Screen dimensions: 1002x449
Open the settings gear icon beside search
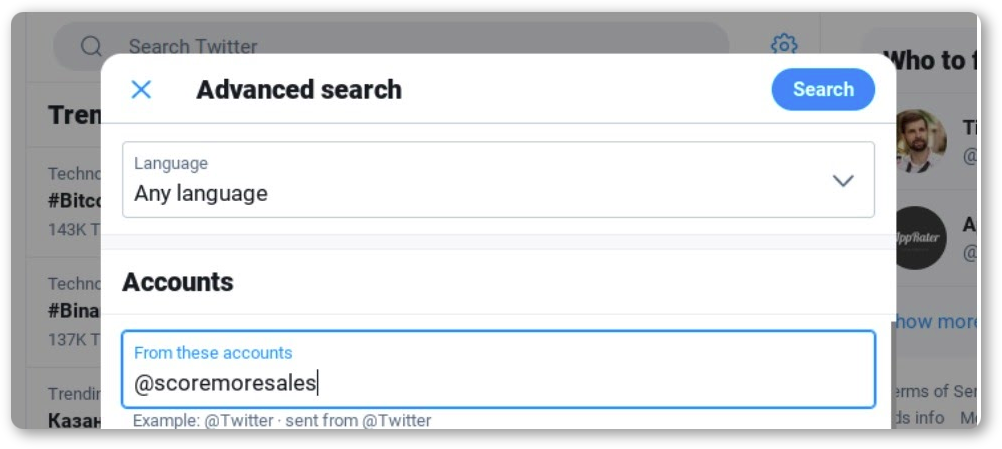point(784,45)
